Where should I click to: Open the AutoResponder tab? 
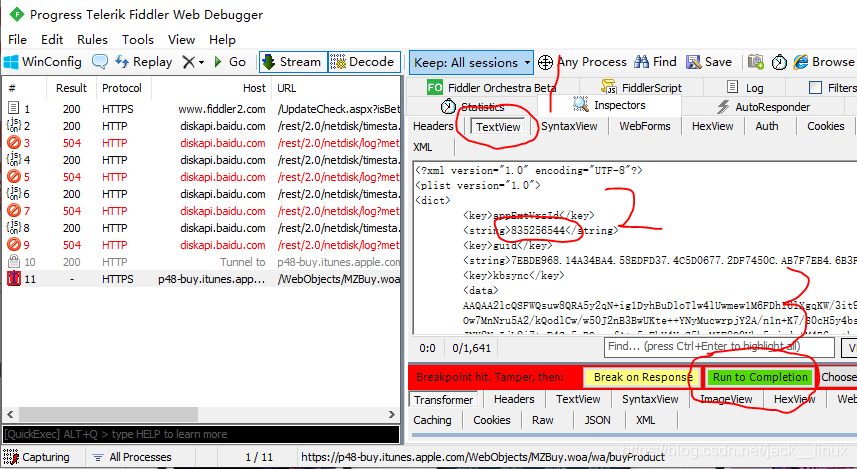[763, 107]
